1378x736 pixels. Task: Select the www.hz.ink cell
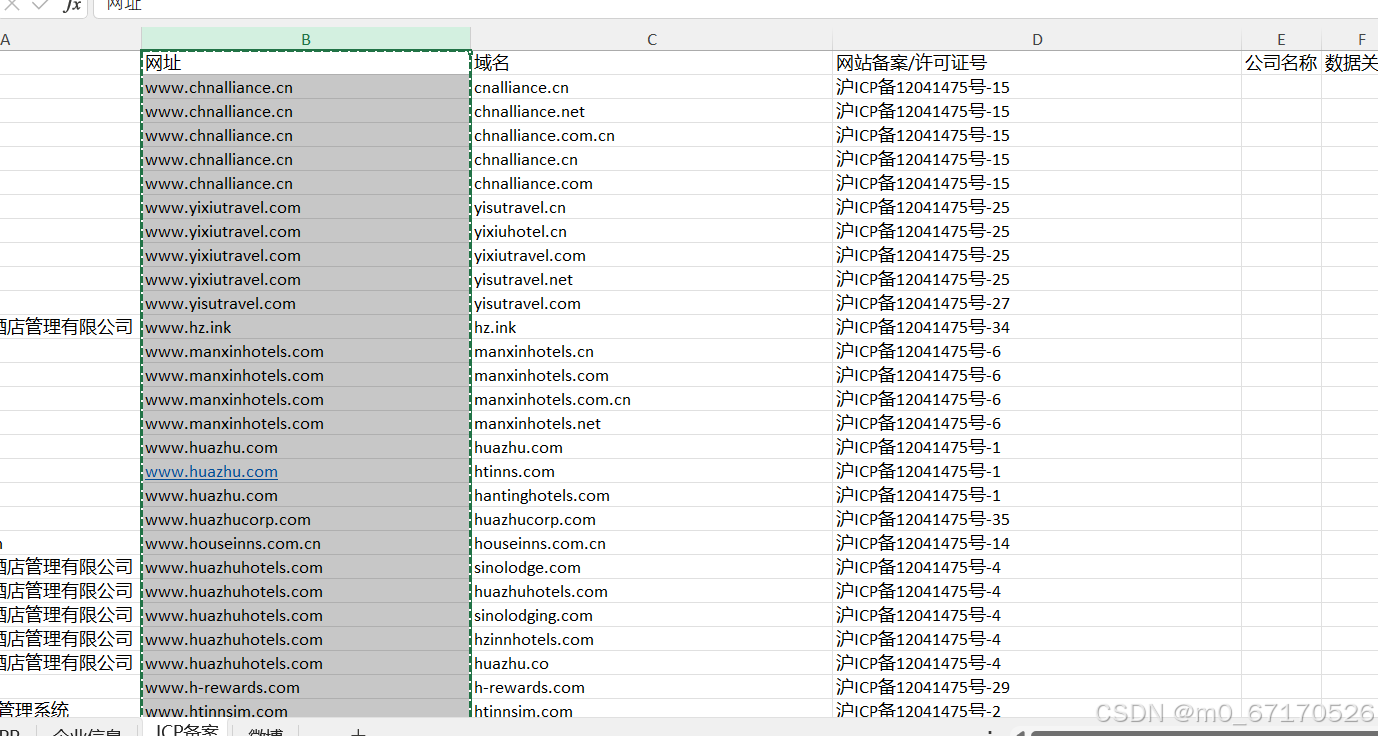click(306, 327)
